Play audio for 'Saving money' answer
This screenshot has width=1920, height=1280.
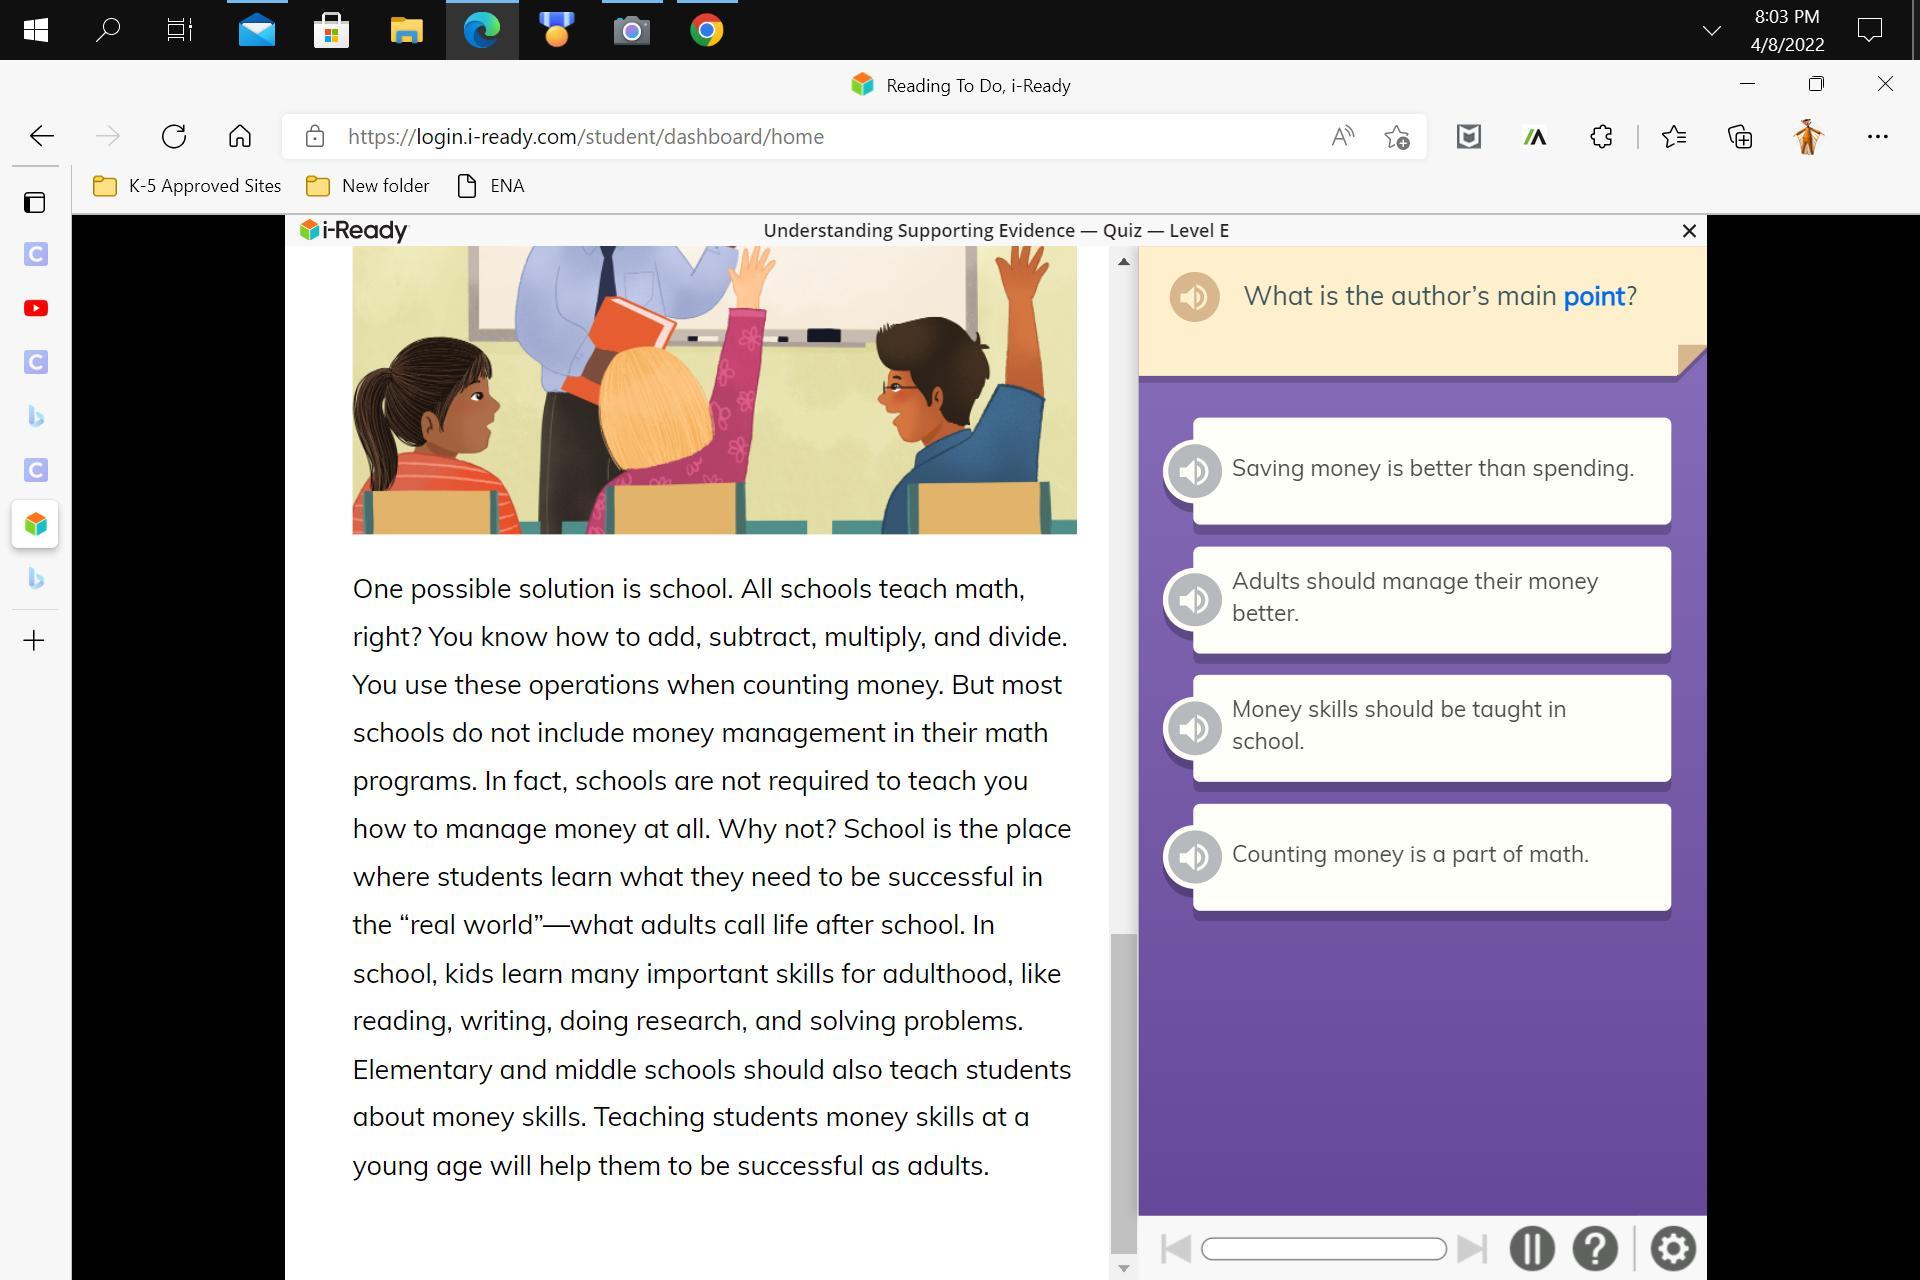coord(1194,471)
